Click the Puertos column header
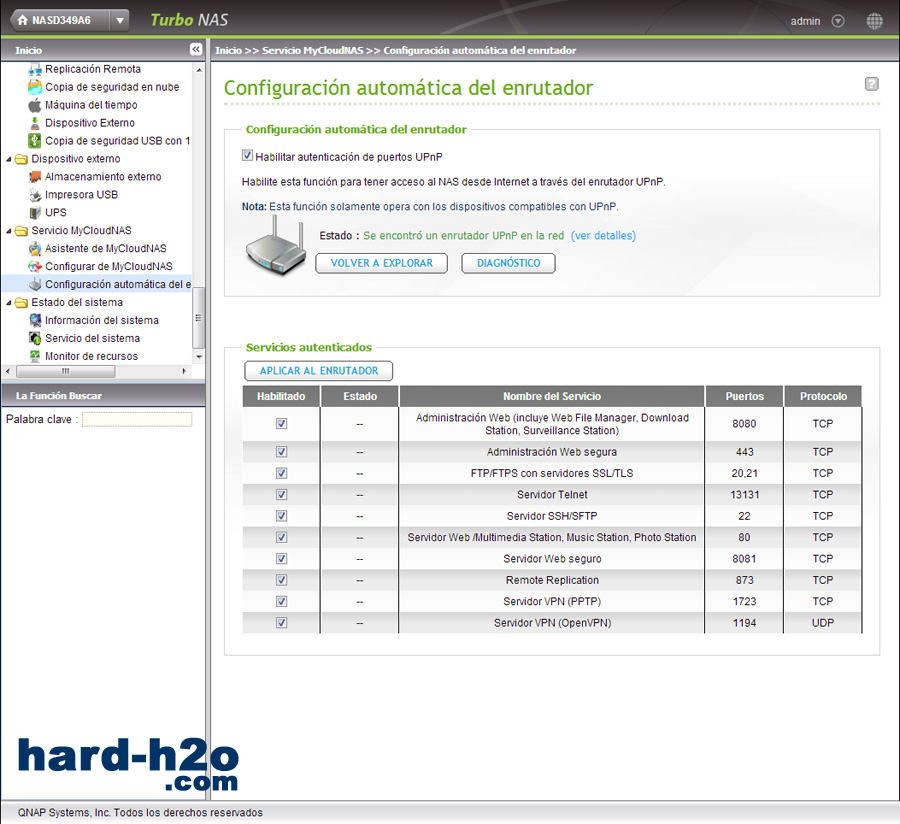The image size is (900, 824). tap(744, 397)
